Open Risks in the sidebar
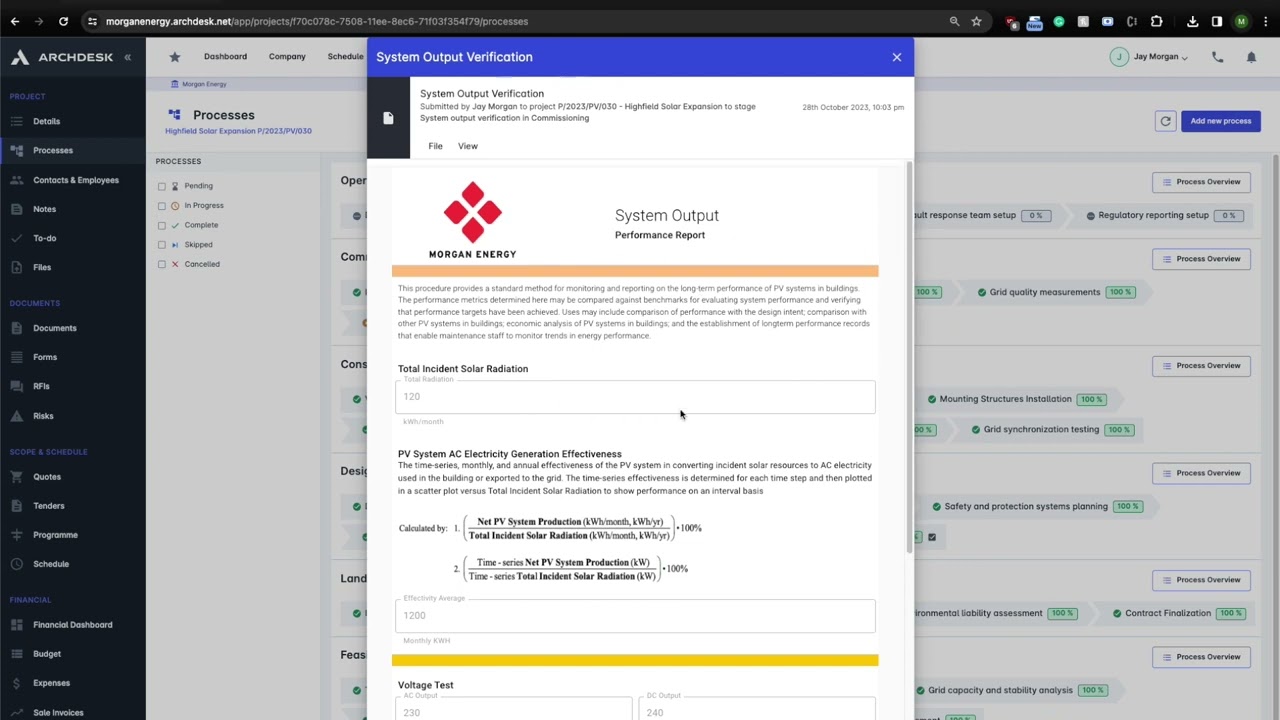This screenshot has height=720, width=1280. pos(43,416)
